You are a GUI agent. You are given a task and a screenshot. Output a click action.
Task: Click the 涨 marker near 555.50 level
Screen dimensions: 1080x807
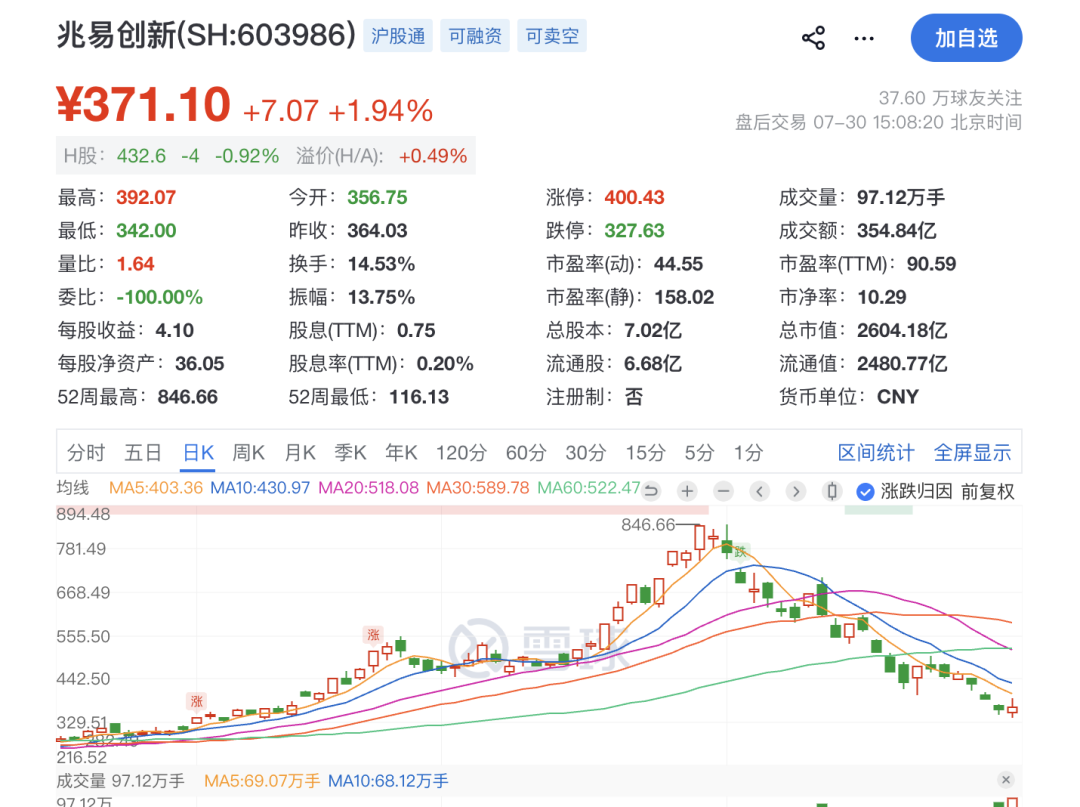tap(373, 635)
